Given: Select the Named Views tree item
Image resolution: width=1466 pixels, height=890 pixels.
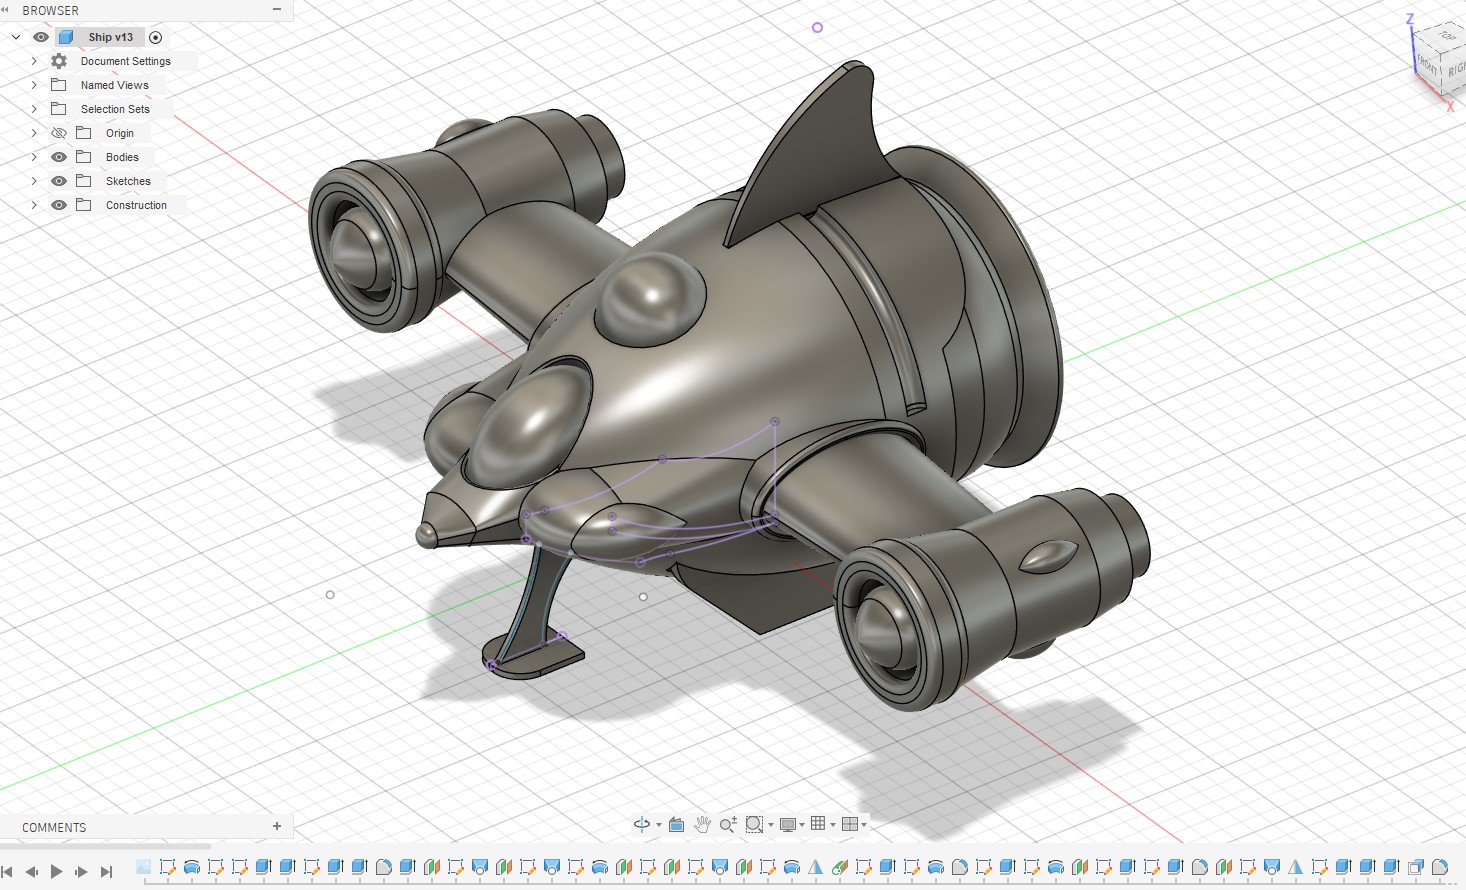Looking at the screenshot, I should (114, 85).
